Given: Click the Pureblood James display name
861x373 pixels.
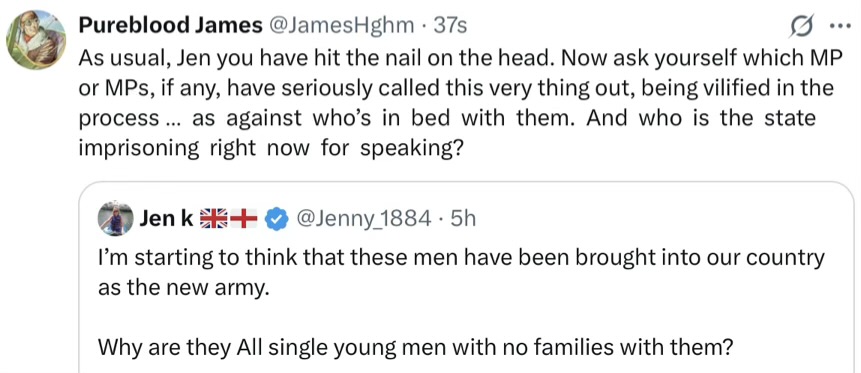Looking at the screenshot, I should click(x=170, y=26).
